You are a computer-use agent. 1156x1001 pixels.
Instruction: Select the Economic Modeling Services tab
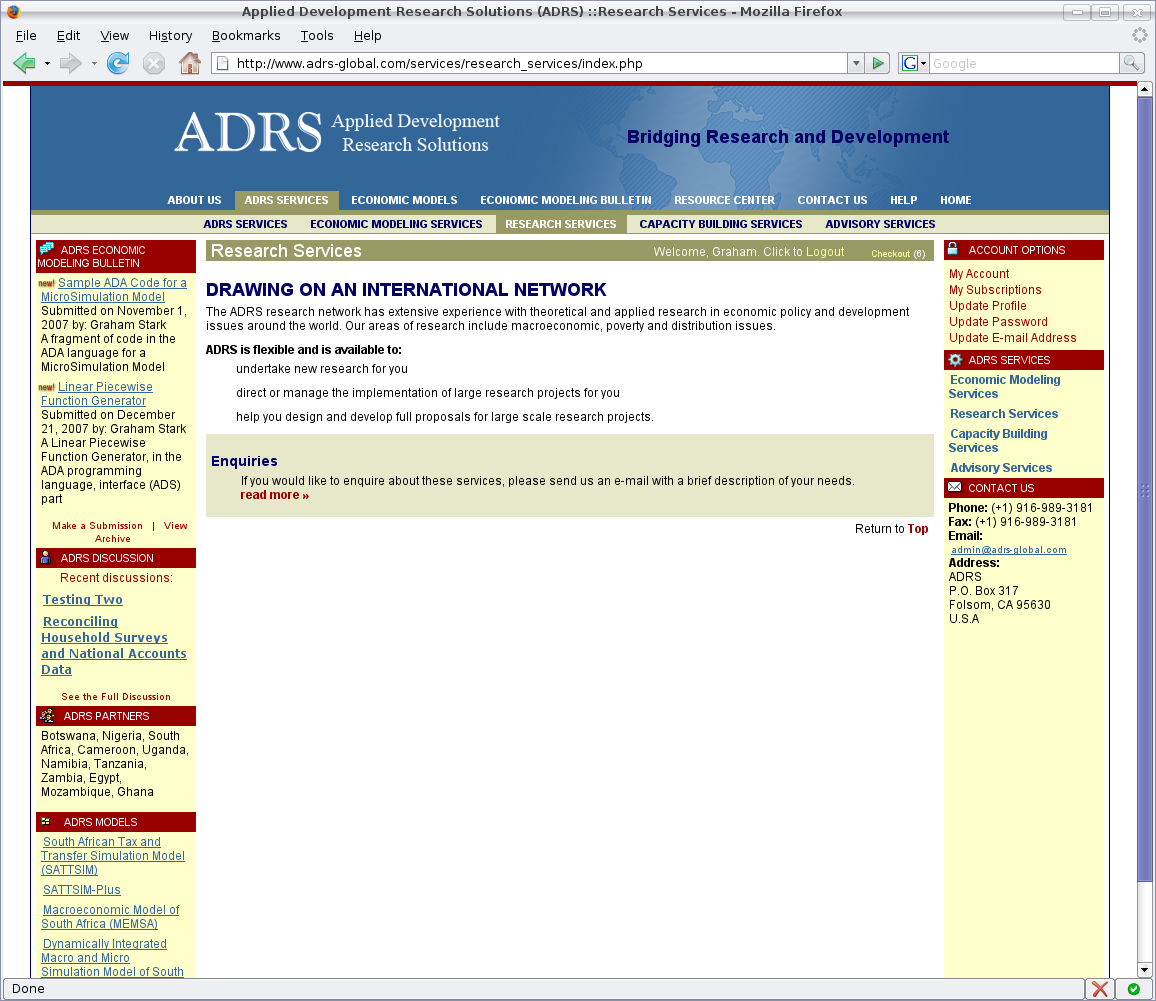click(x=396, y=224)
